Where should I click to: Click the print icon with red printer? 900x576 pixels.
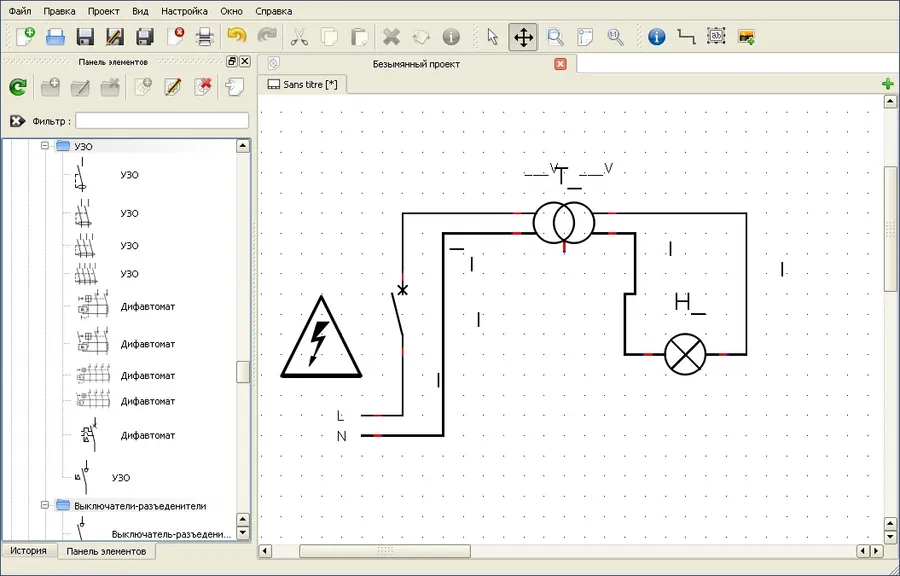coord(204,37)
